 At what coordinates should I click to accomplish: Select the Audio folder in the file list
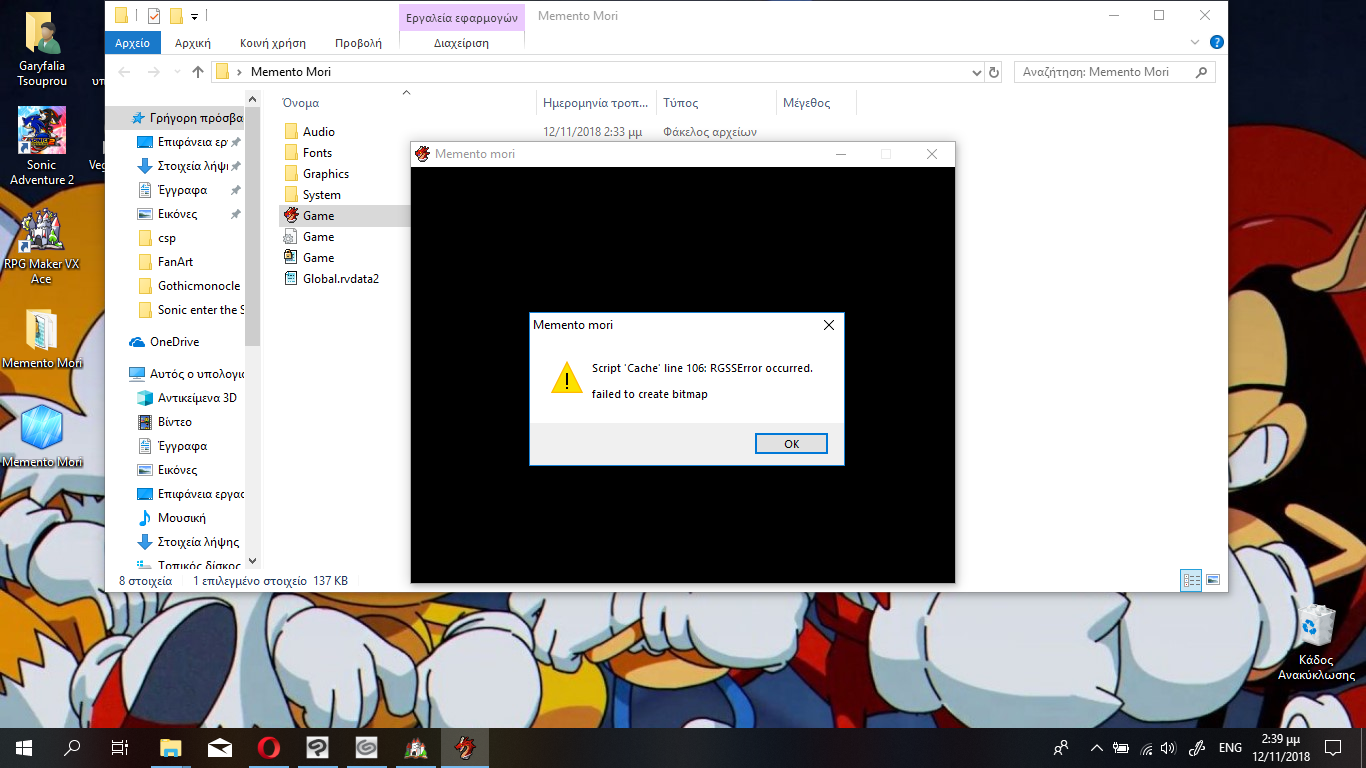coord(319,132)
